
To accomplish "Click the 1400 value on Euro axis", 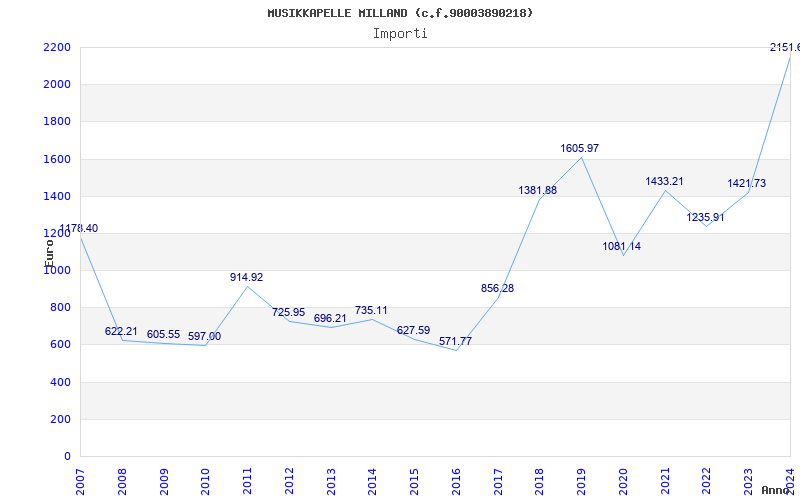I will click(57, 196).
